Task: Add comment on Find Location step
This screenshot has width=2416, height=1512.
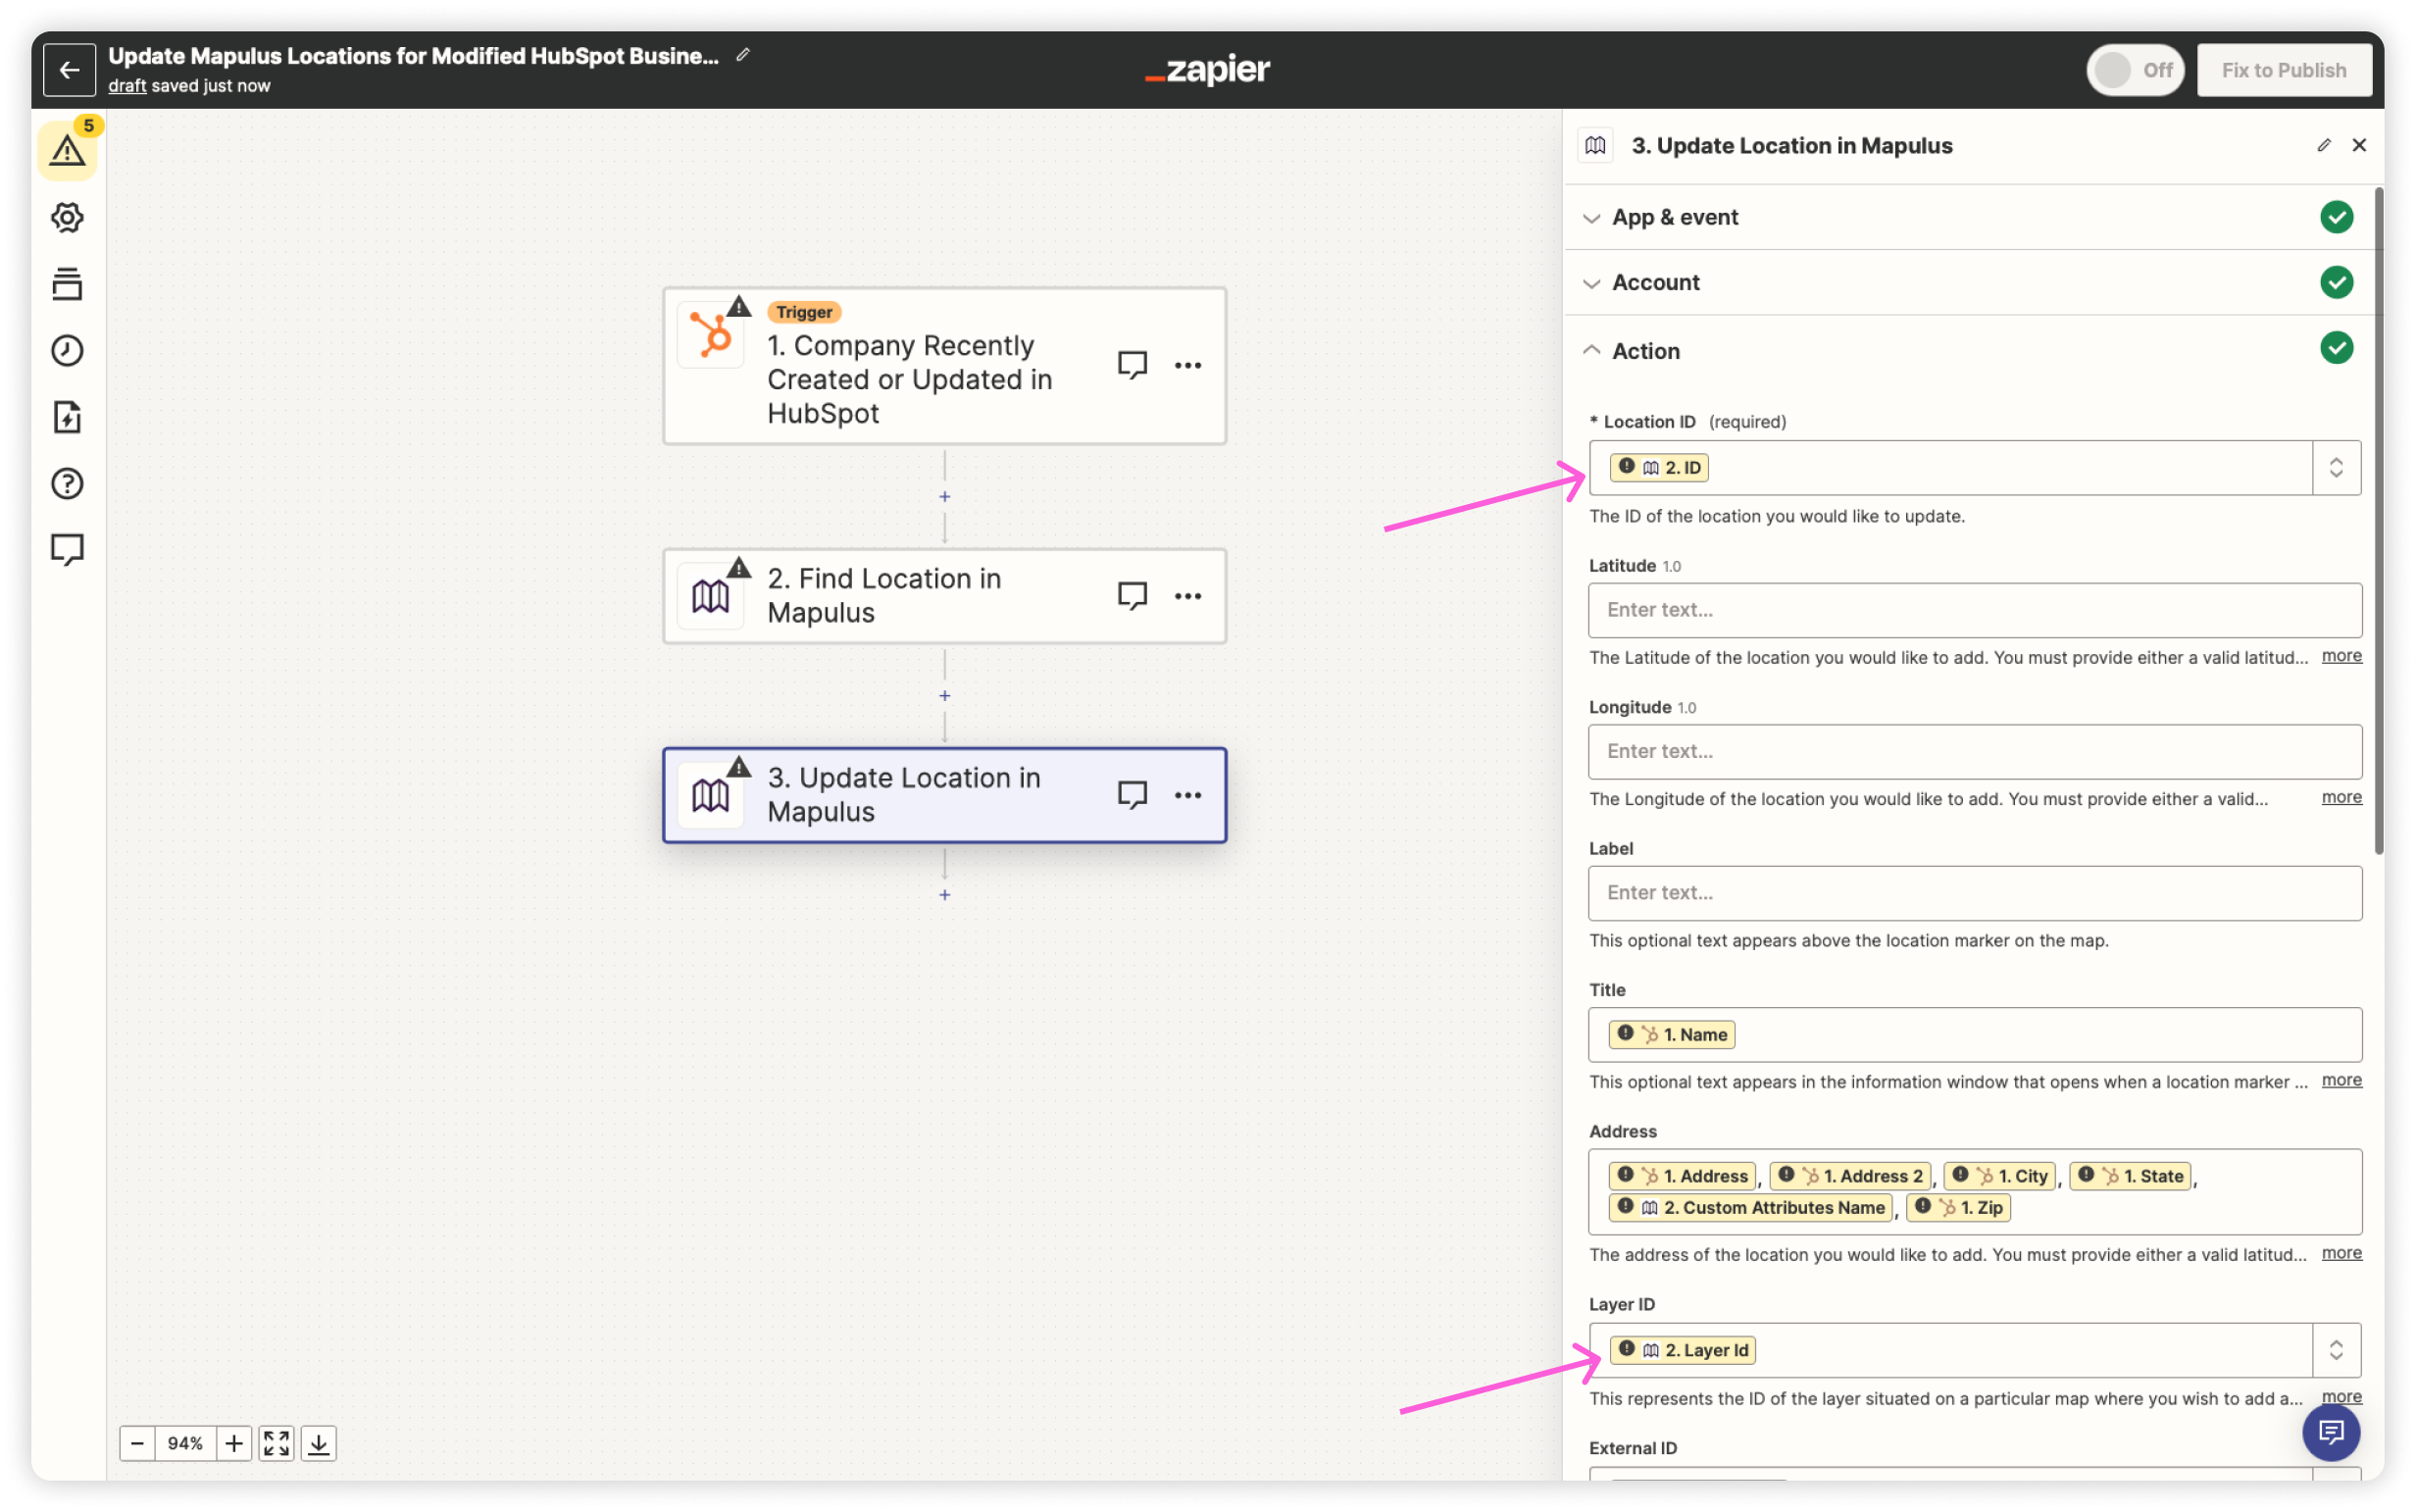Action: point(1131,596)
